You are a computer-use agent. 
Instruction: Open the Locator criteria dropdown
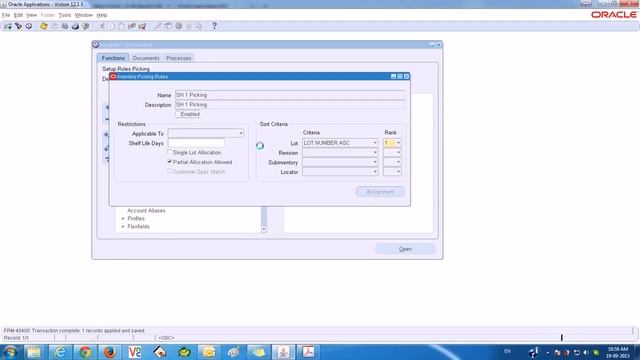click(x=375, y=172)
